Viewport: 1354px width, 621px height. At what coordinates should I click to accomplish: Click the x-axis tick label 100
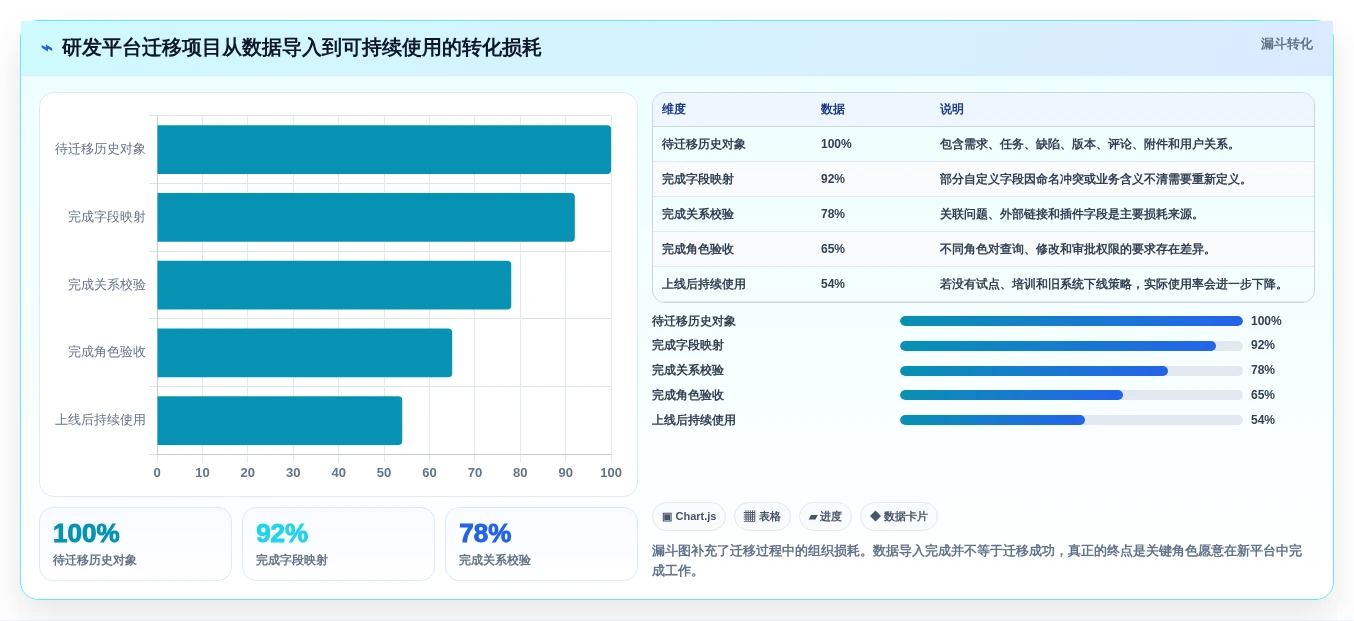pyautogui.click(x=611, y=473)
